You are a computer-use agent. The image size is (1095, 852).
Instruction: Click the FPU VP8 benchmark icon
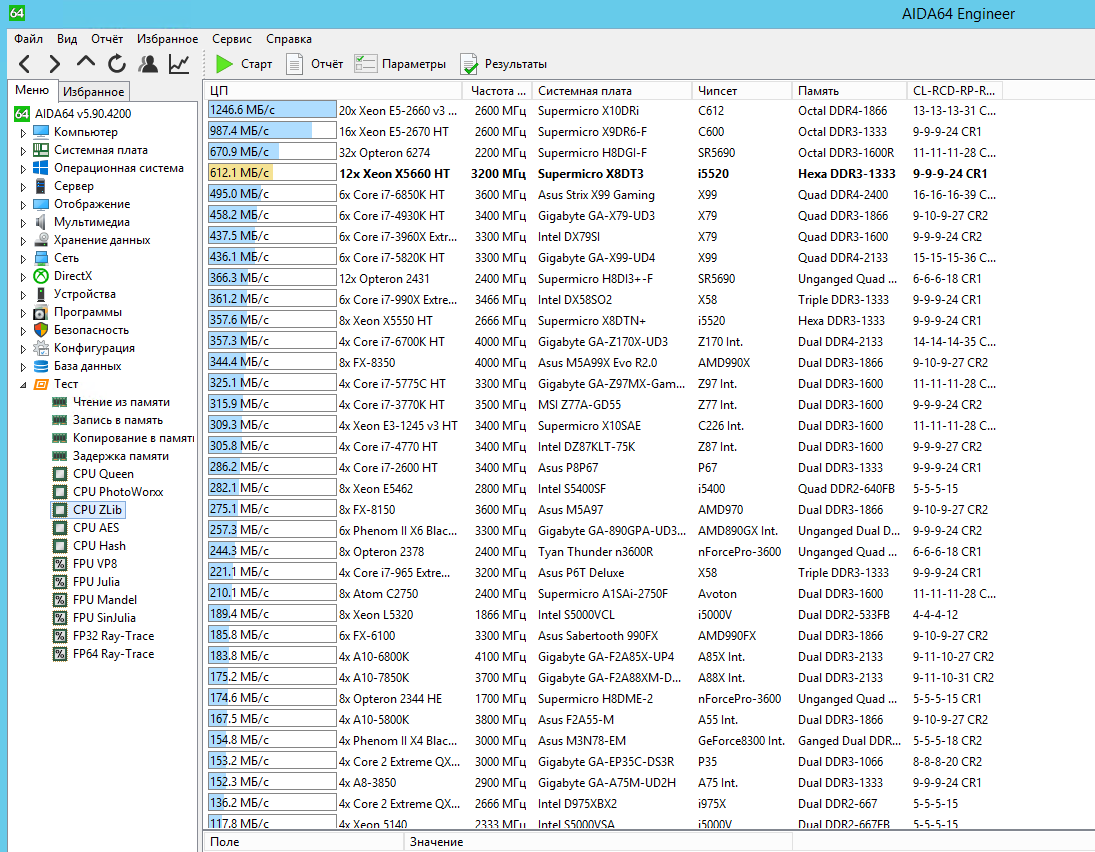60,564
